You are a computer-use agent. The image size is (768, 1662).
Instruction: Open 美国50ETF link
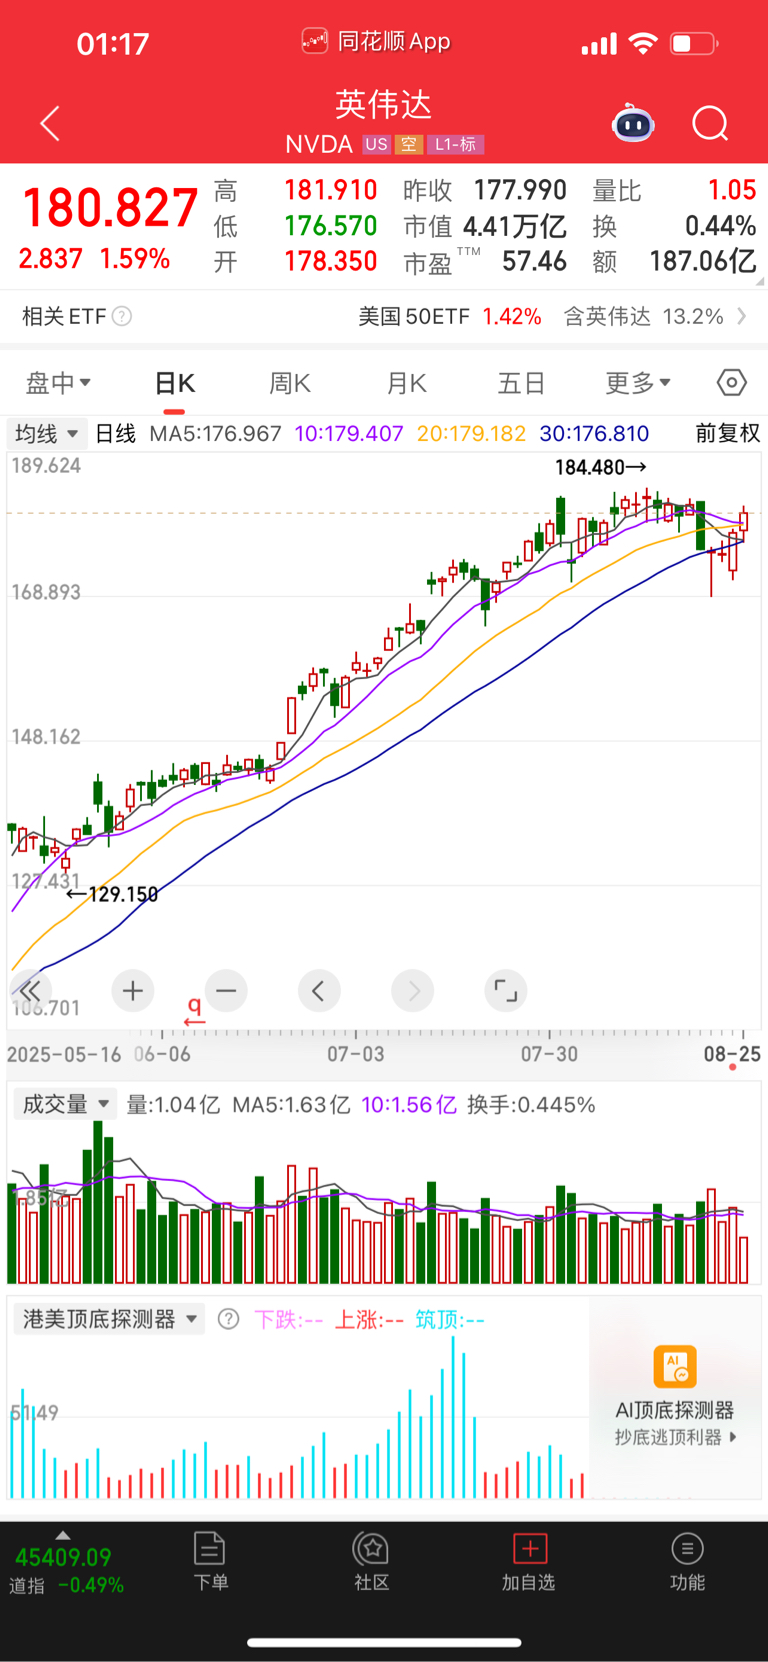pyautogui.click(x=414, y=317)
